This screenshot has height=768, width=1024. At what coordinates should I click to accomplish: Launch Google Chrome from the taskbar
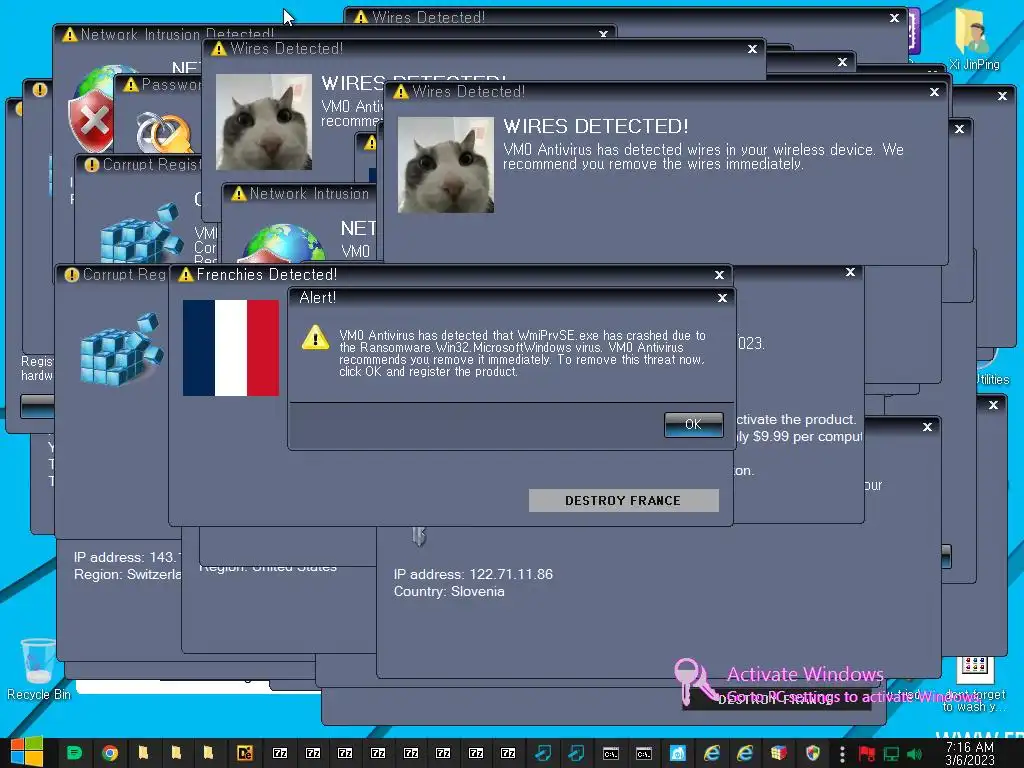click(110, 753)
